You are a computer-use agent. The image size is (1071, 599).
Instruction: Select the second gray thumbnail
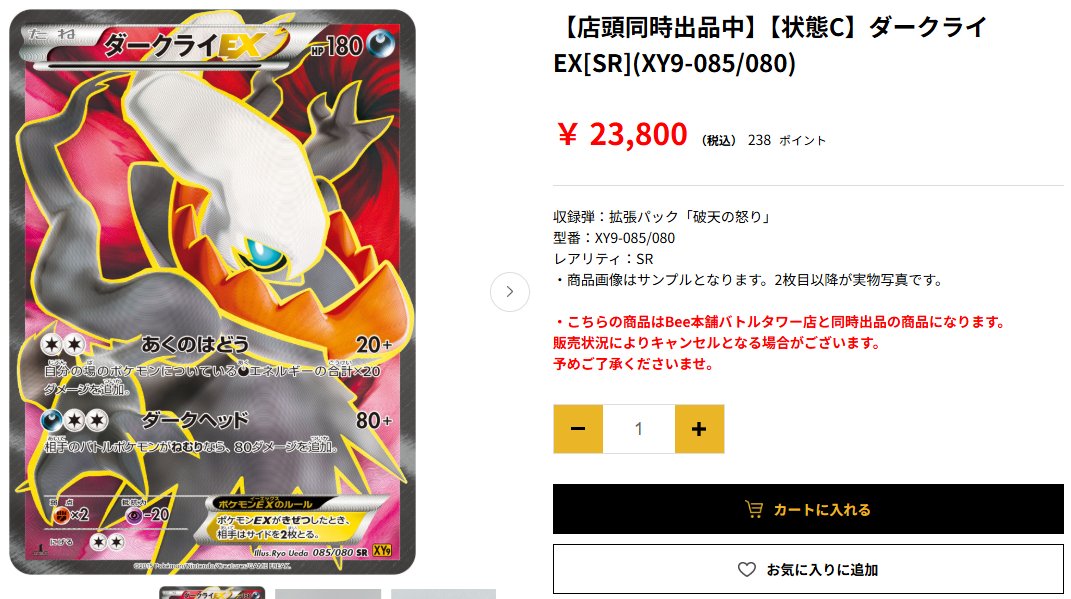click(x=328, y=594)
